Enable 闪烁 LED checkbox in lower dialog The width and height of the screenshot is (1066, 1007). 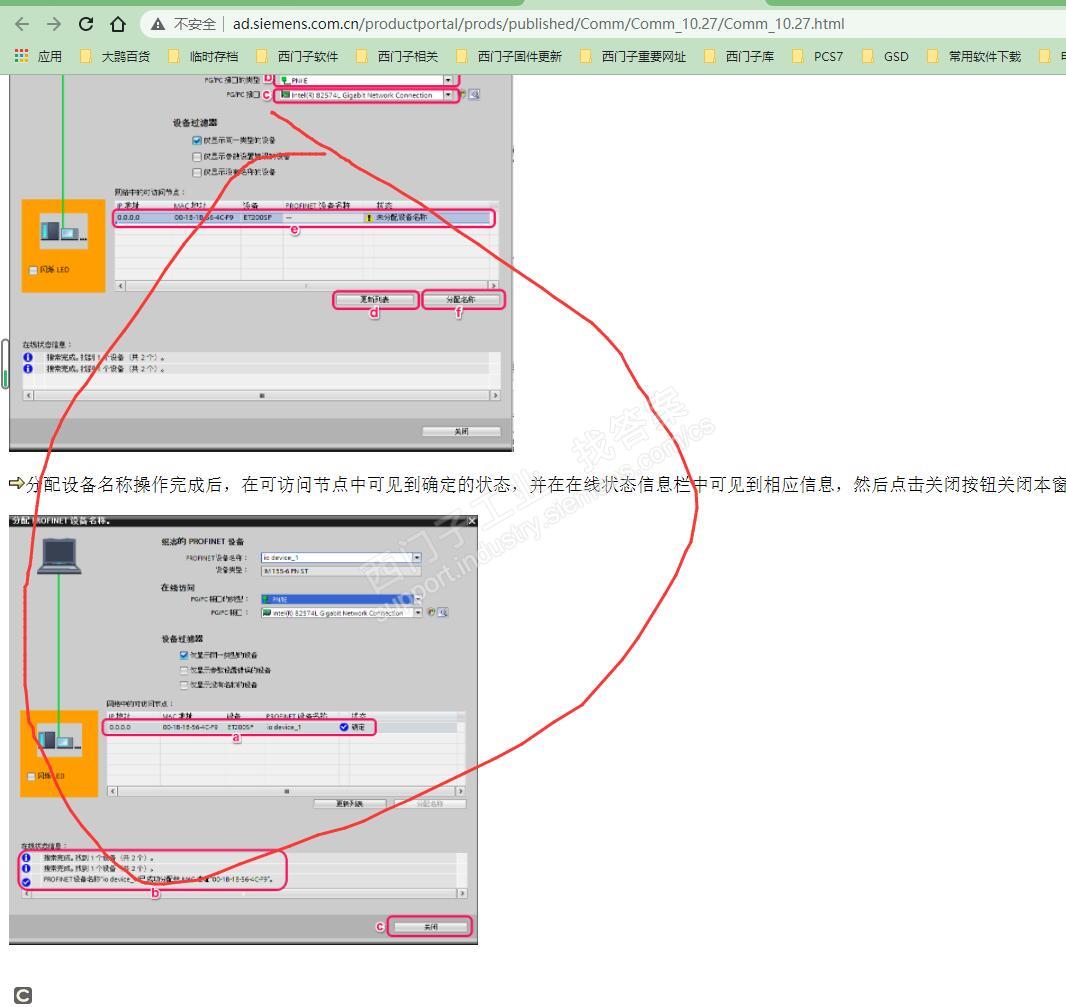(31, 776)
